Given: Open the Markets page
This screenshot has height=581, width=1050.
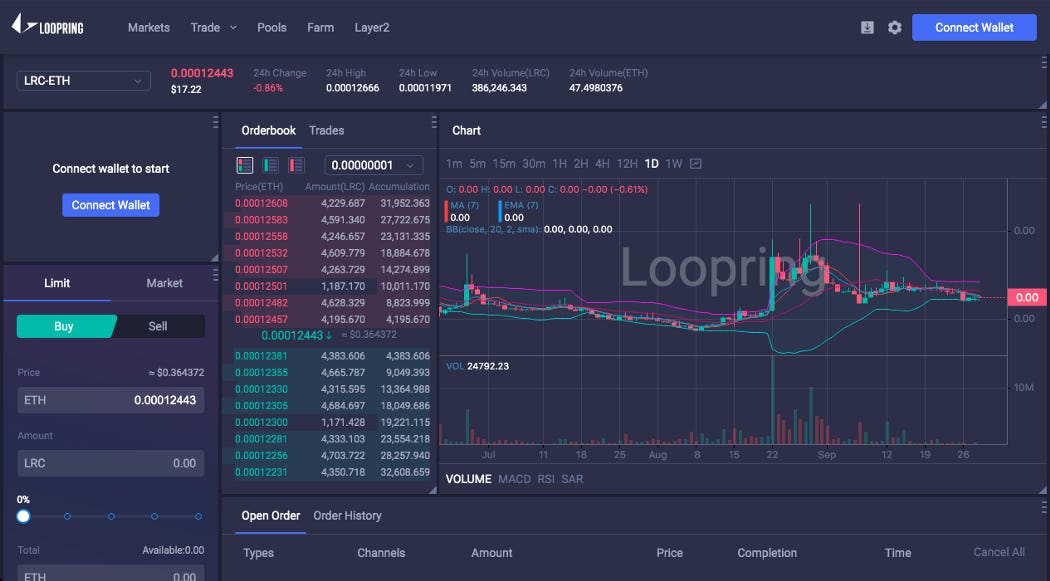Looking at the screenshot, I should coord(149,27).
